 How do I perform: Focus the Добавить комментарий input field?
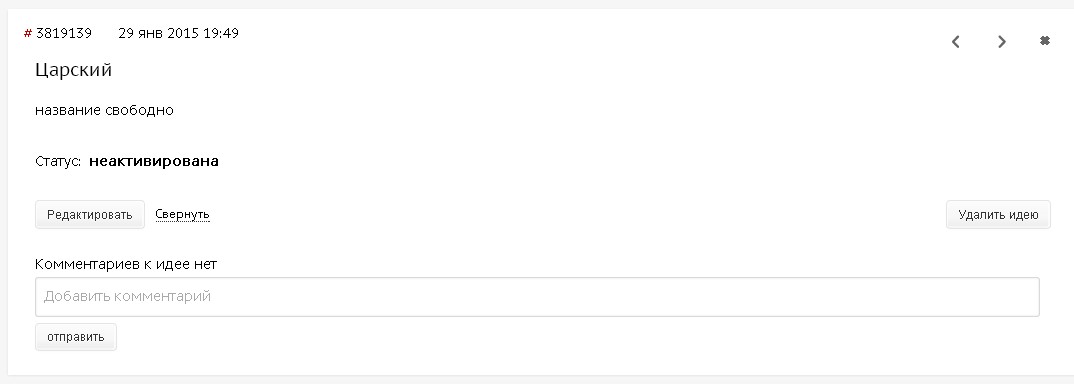pyautogui.click(x=537, y=297)
